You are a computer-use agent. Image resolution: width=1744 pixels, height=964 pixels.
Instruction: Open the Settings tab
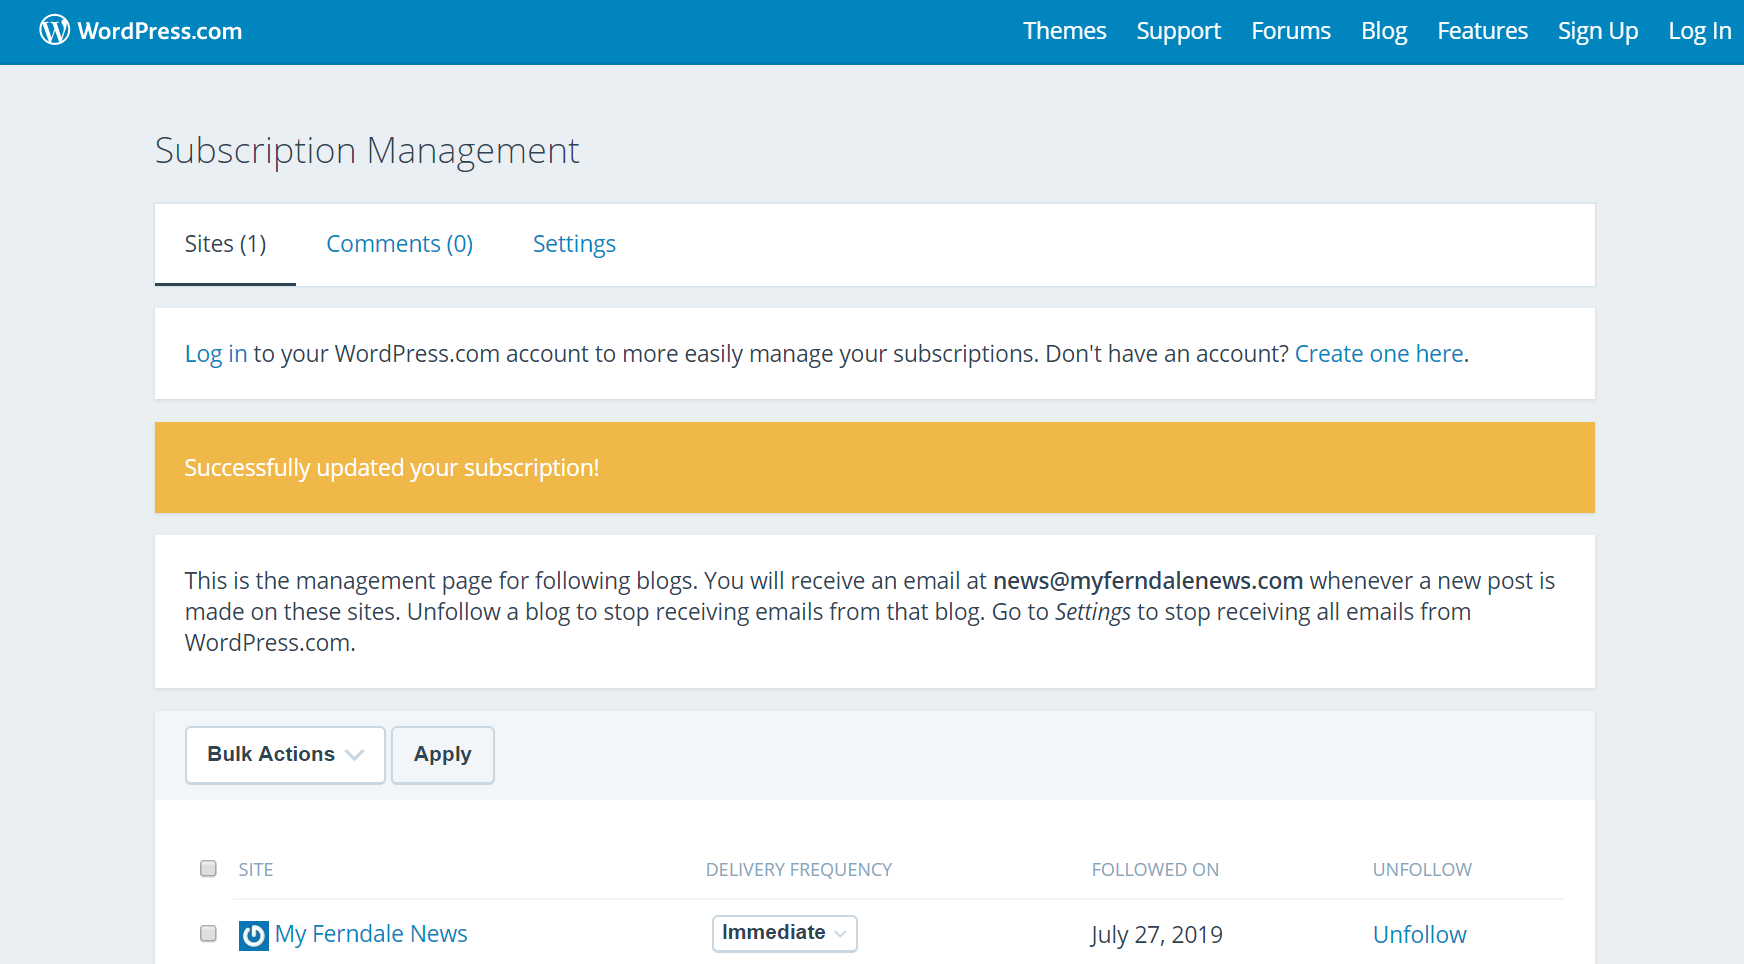pos(574,244)
